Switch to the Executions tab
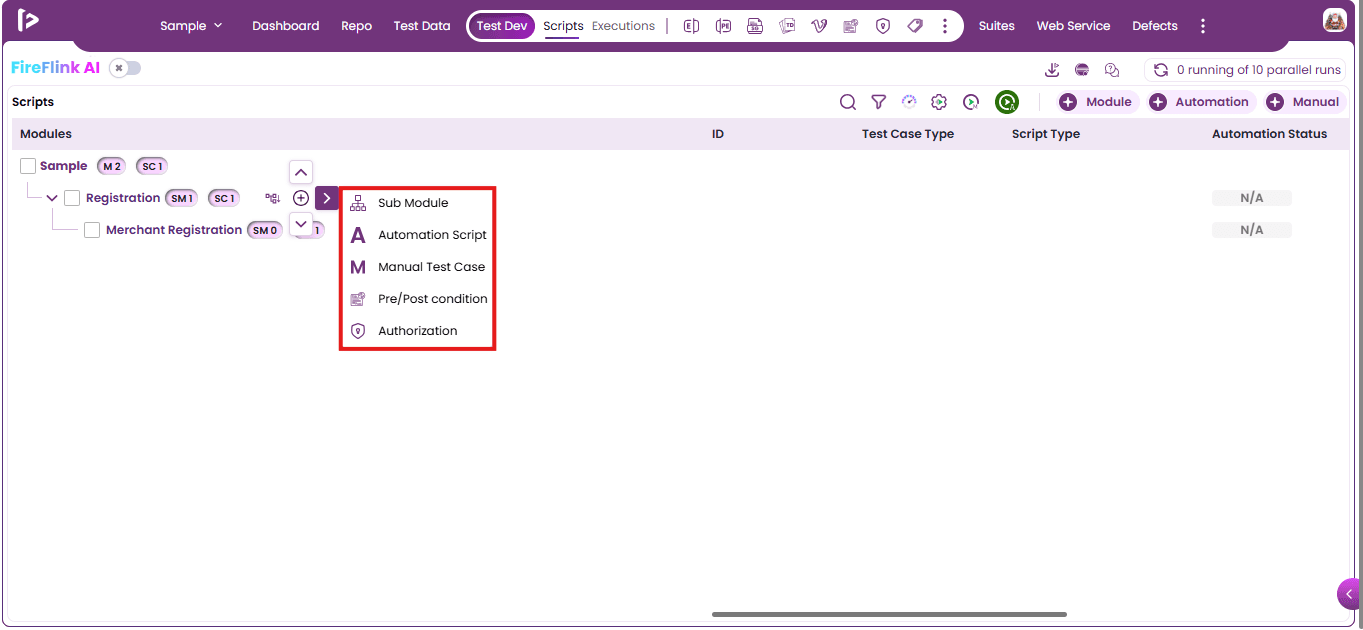This screenshot has width=1363, height=630. (623, 26)
